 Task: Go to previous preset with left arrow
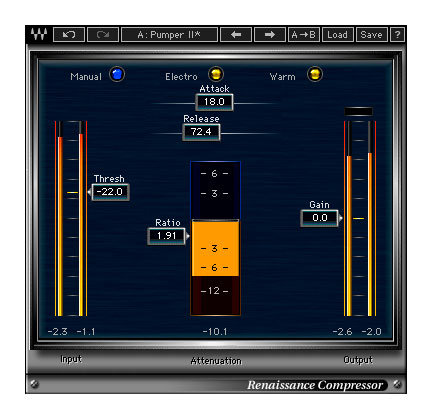pos(236,35)
